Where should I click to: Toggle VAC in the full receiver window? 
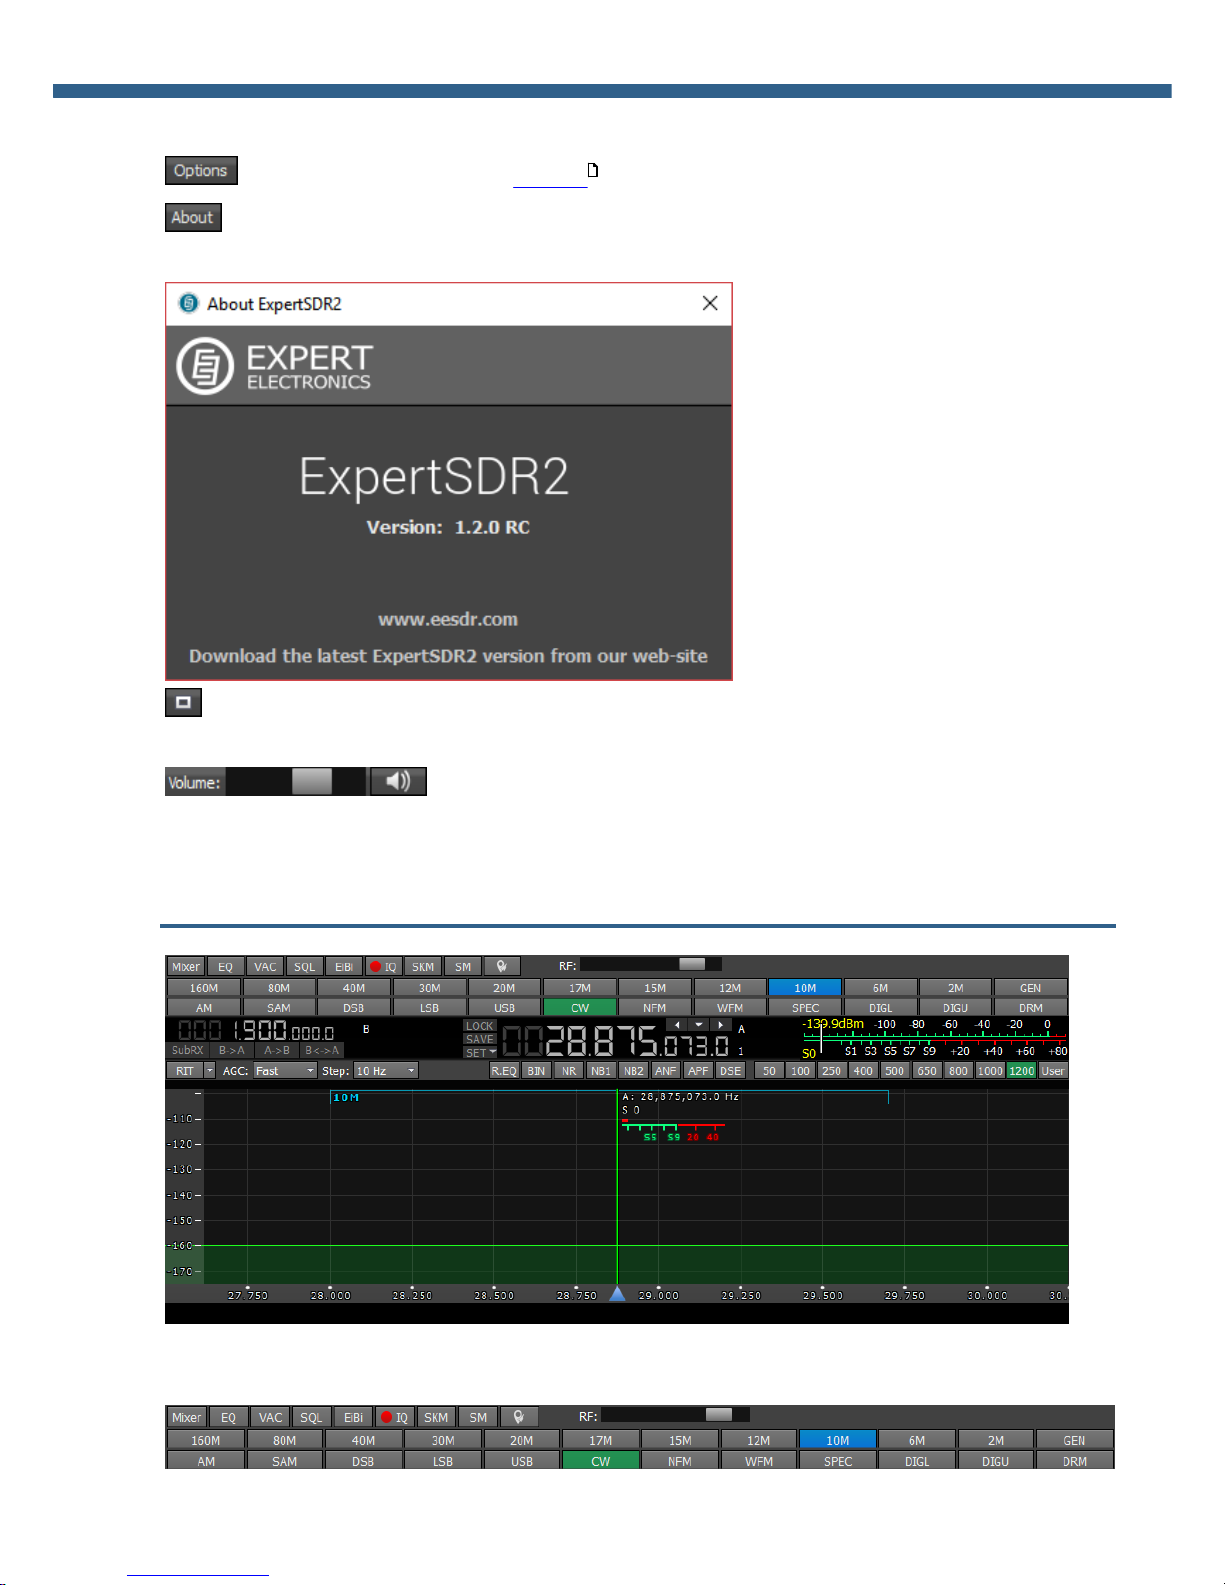coord(265,967)
